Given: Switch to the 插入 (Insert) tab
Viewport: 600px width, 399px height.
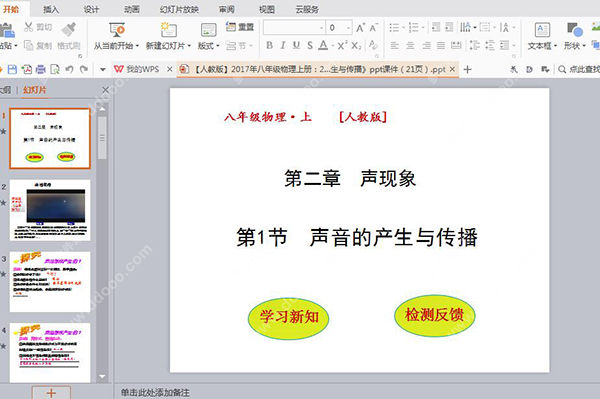Looking at the screenshot, I should [x=51, y=9].
